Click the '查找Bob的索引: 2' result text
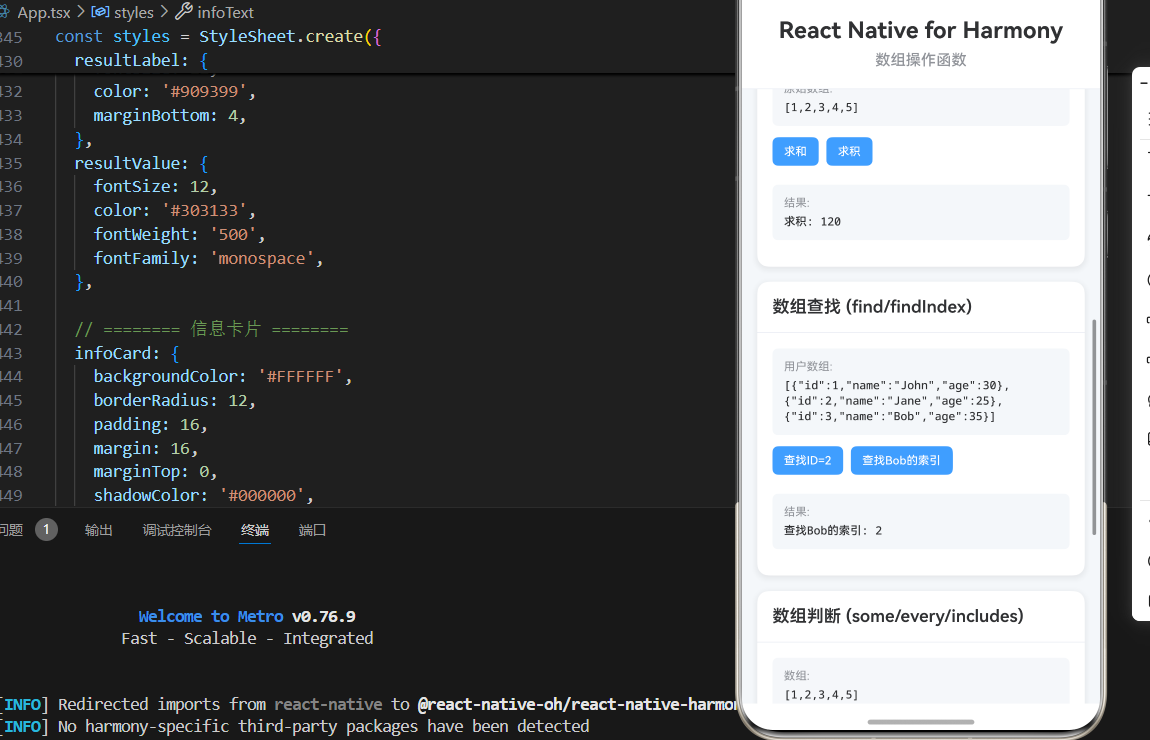The image size is (1150, 740). tap(833, 530)
